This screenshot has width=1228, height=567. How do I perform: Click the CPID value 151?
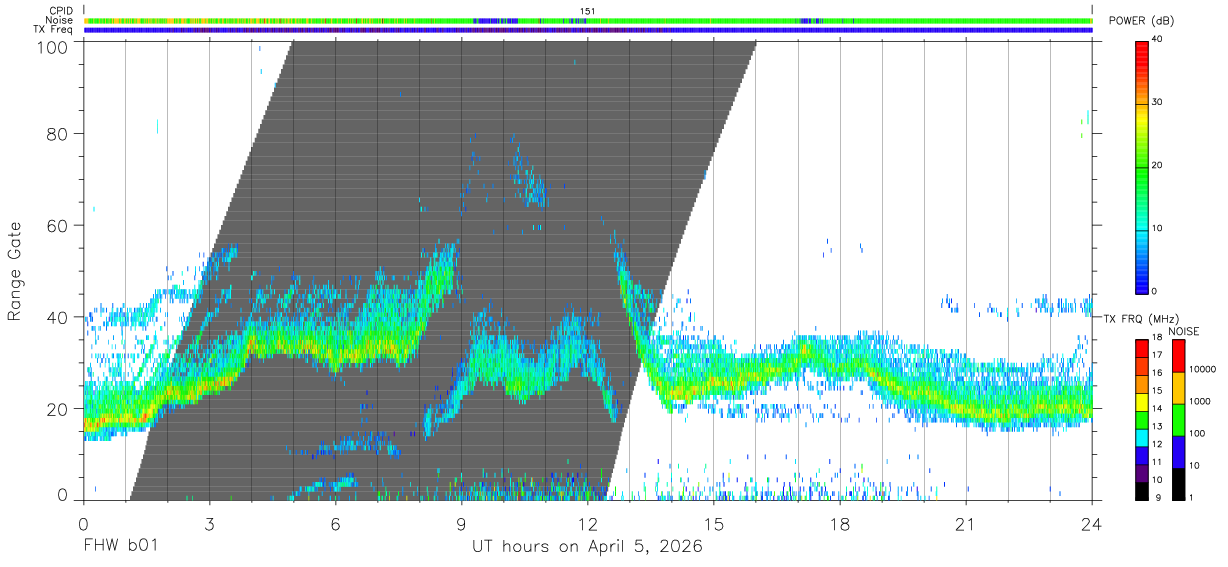(587, 11)
